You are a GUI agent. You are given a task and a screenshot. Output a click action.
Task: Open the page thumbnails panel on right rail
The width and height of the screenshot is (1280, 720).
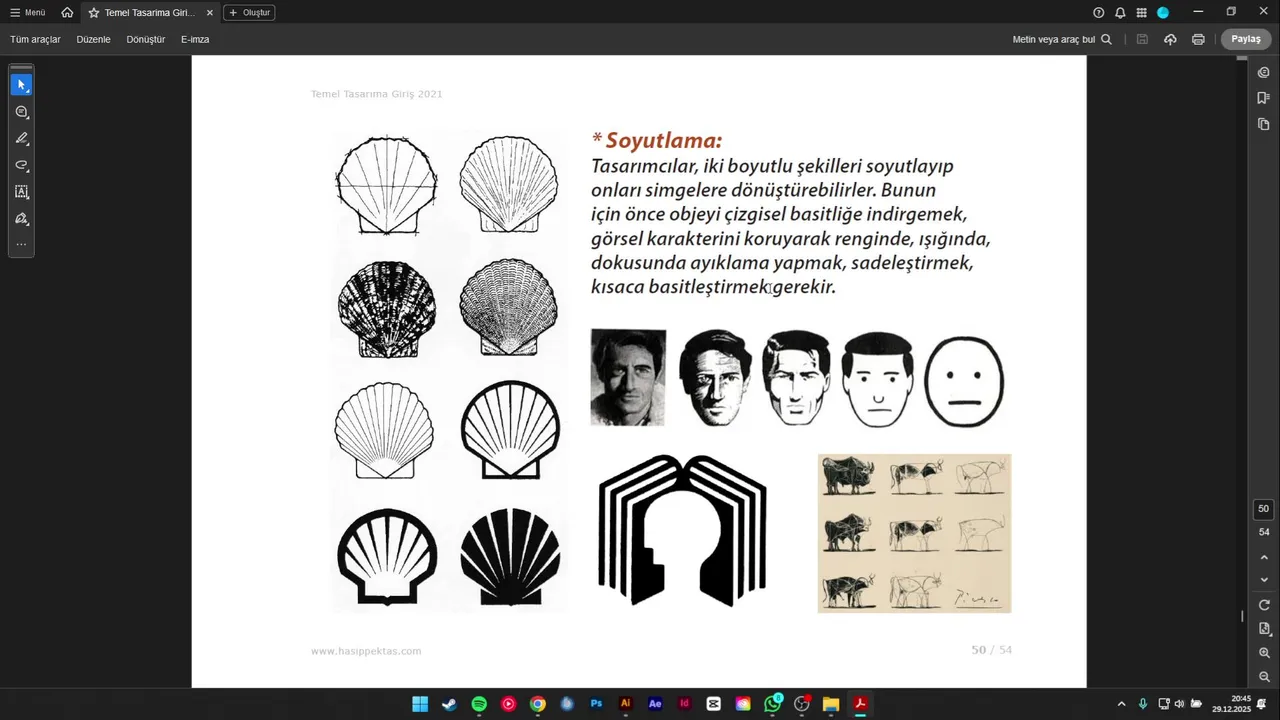[1264, 124]
